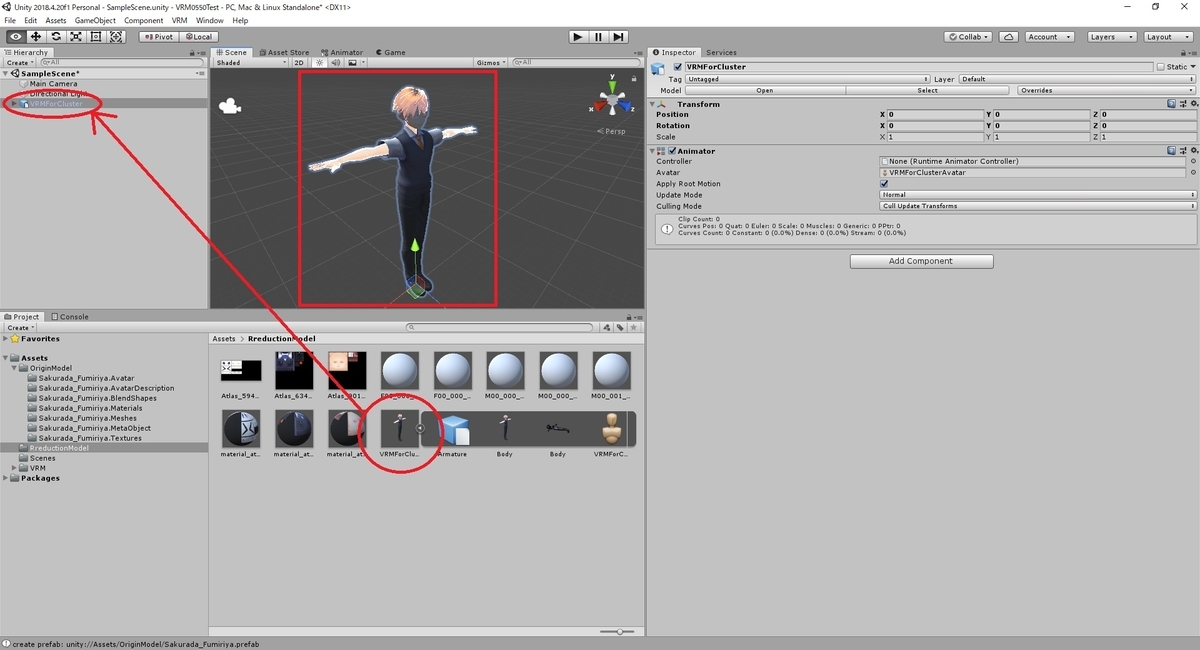The width and height of the screenshot is (1200, 650).
Task: Click the Play button
Action: (578, 37)
